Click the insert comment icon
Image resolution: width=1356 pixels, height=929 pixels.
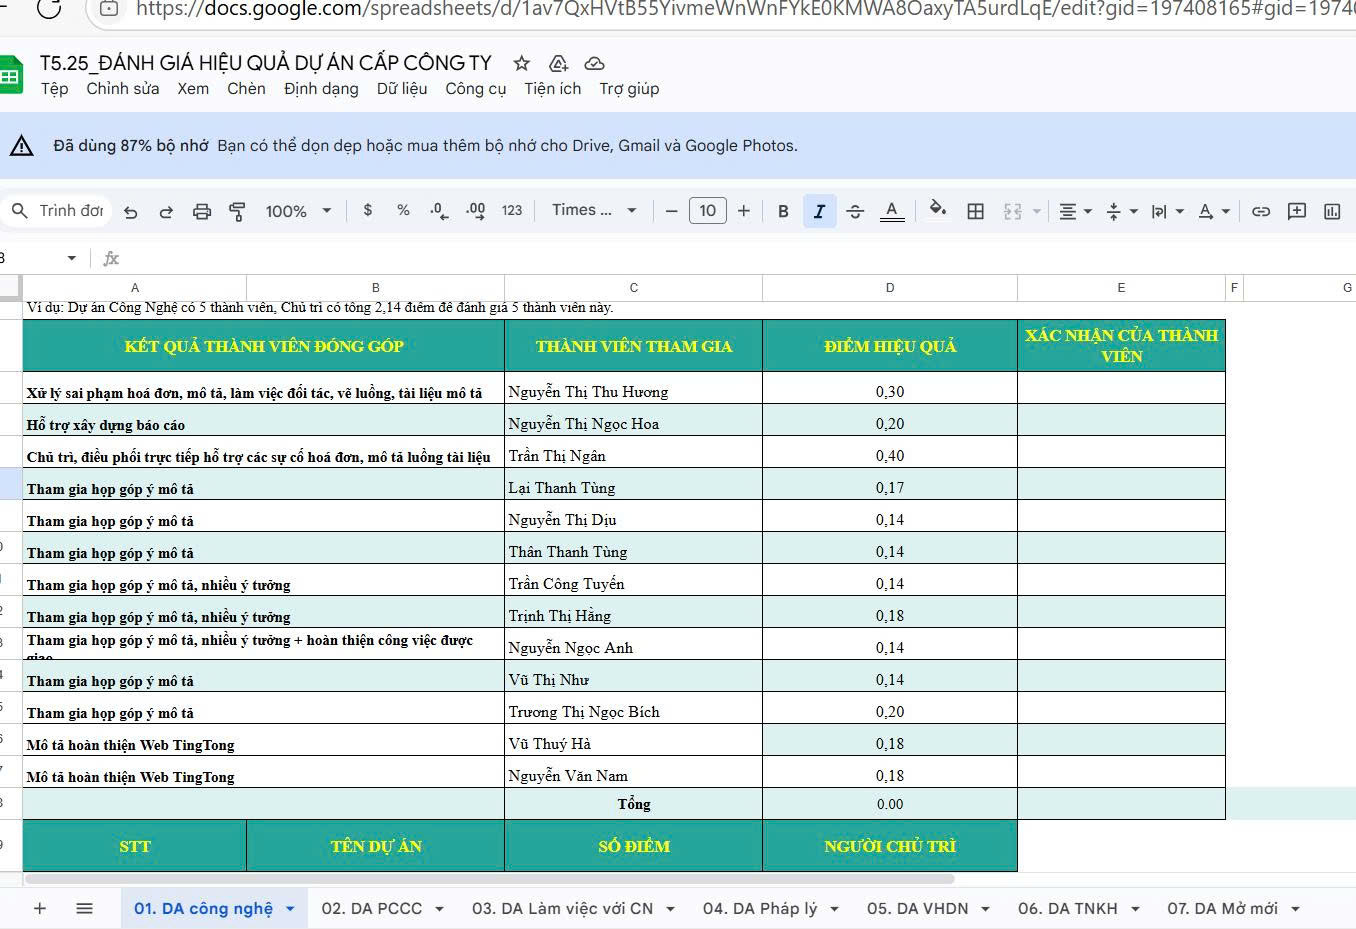pos(1297,211)
